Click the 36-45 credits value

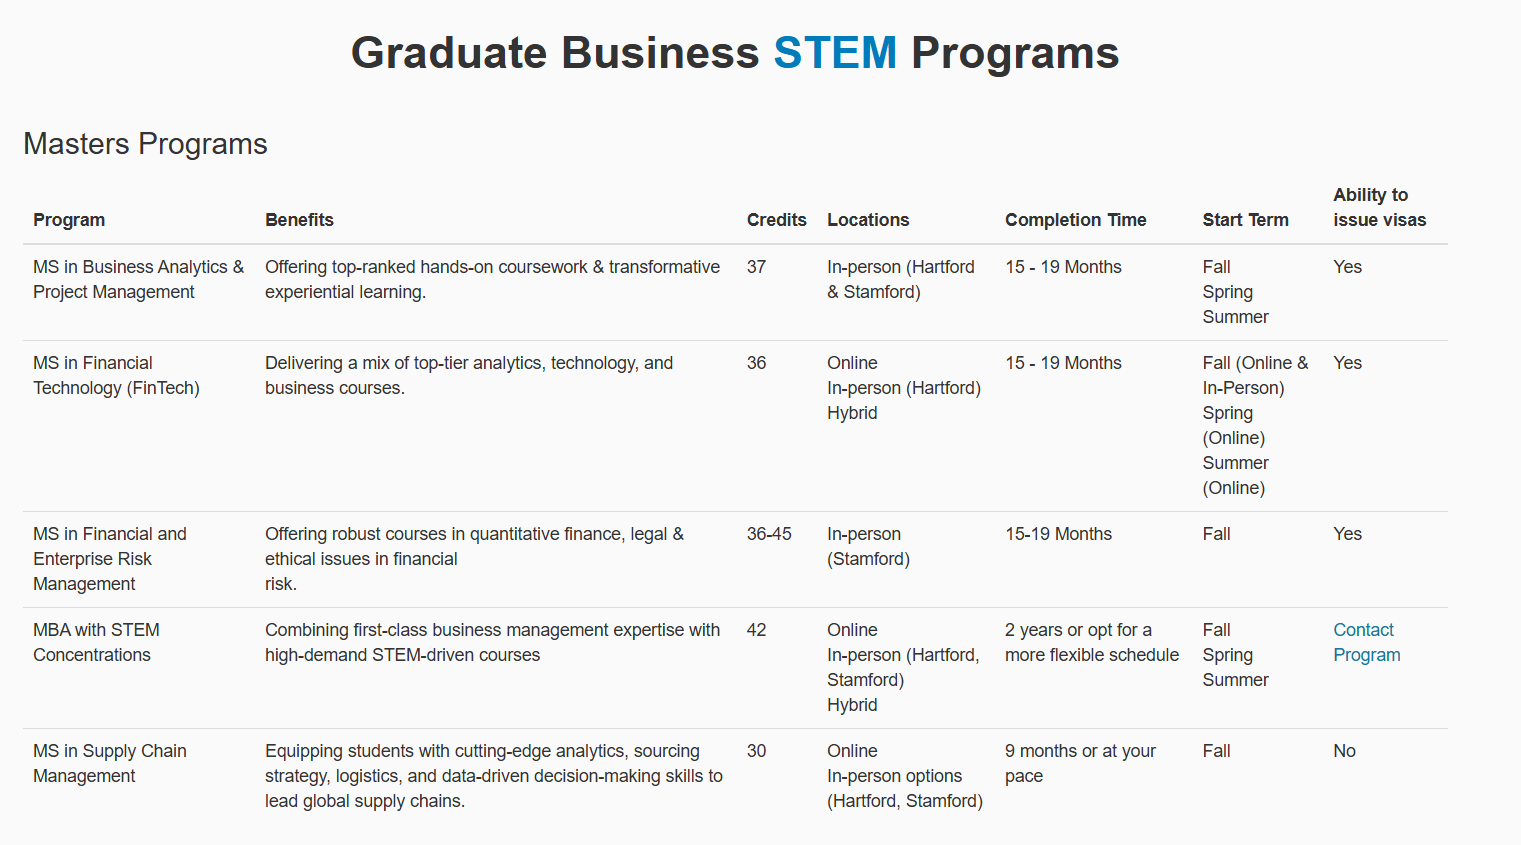tap(769, 534)
